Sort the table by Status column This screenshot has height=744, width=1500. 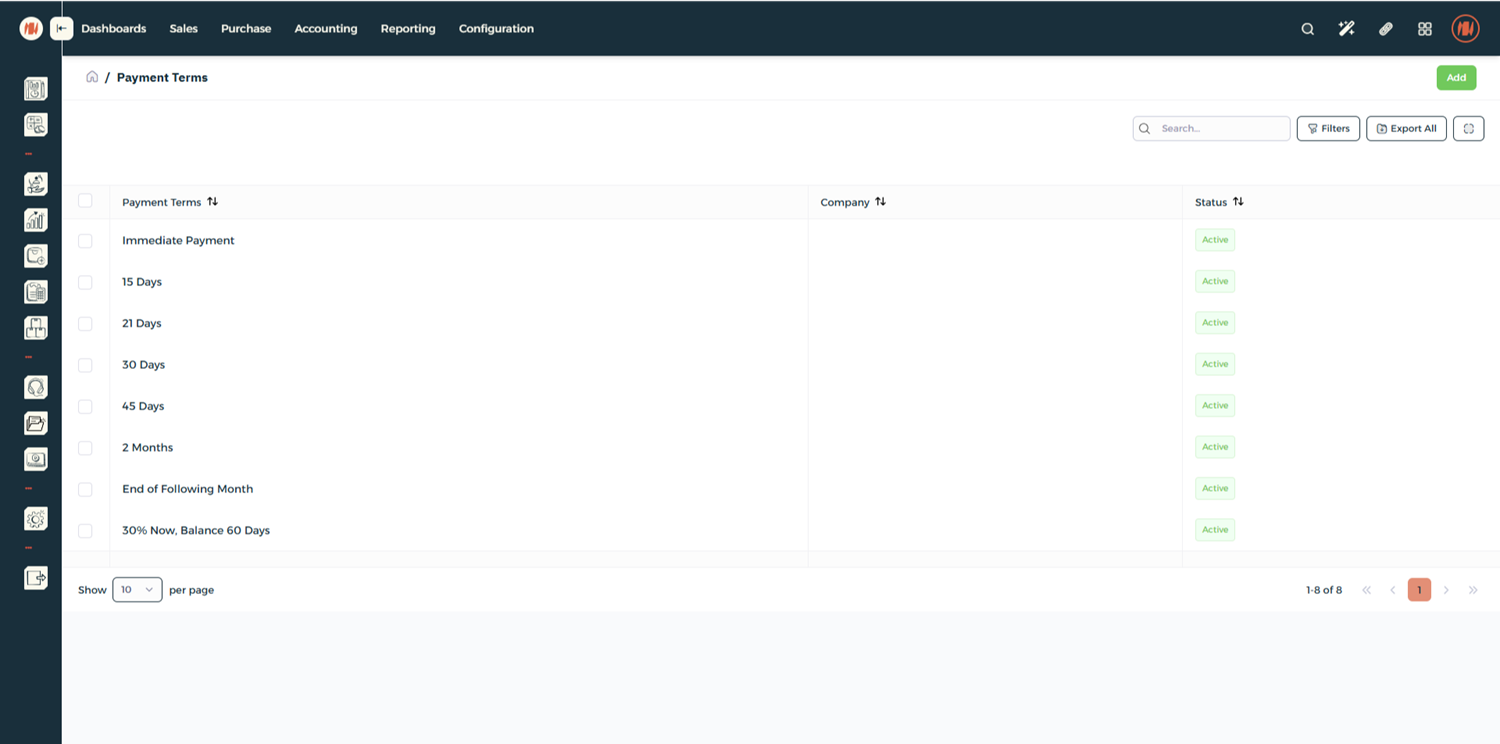coord(1238,202)
